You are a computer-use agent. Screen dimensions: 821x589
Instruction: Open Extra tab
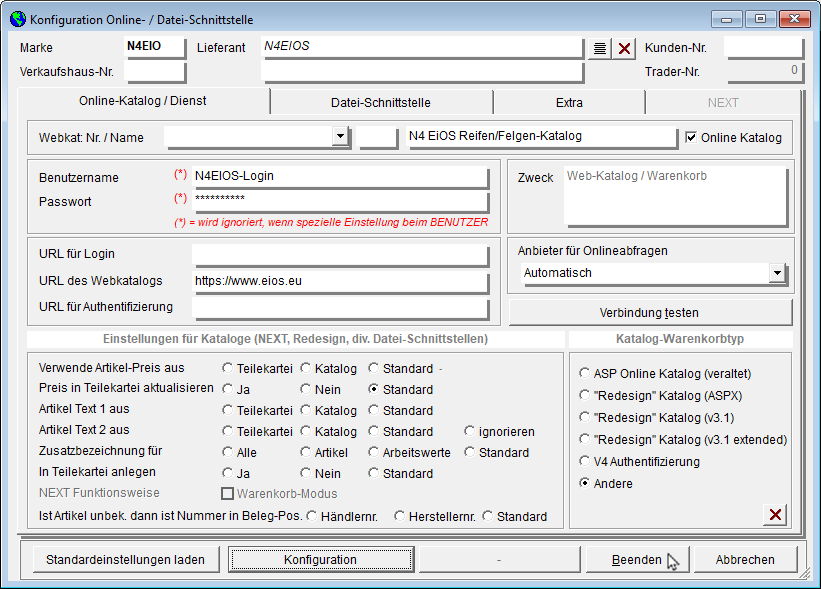click(569, 103)
